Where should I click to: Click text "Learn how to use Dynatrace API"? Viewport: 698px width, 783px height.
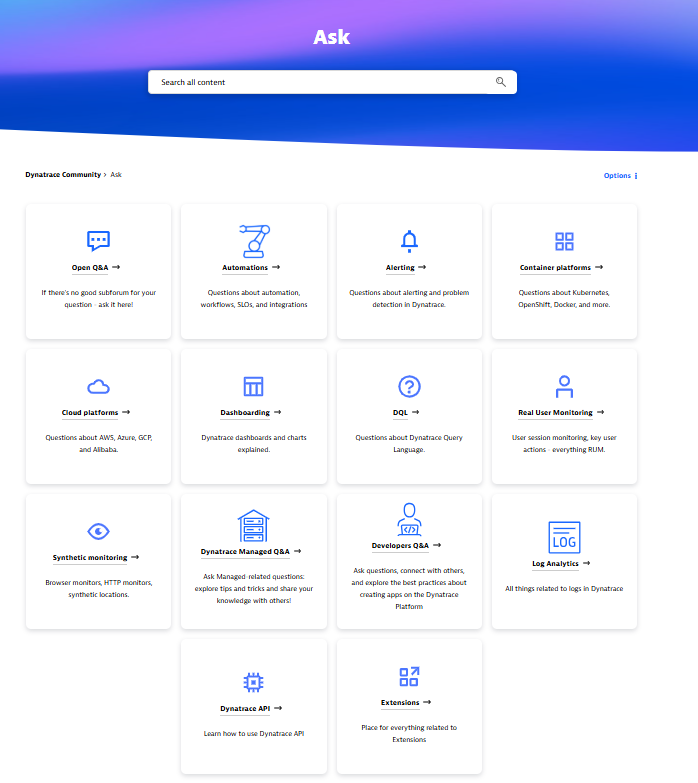[x=254, y=734]
